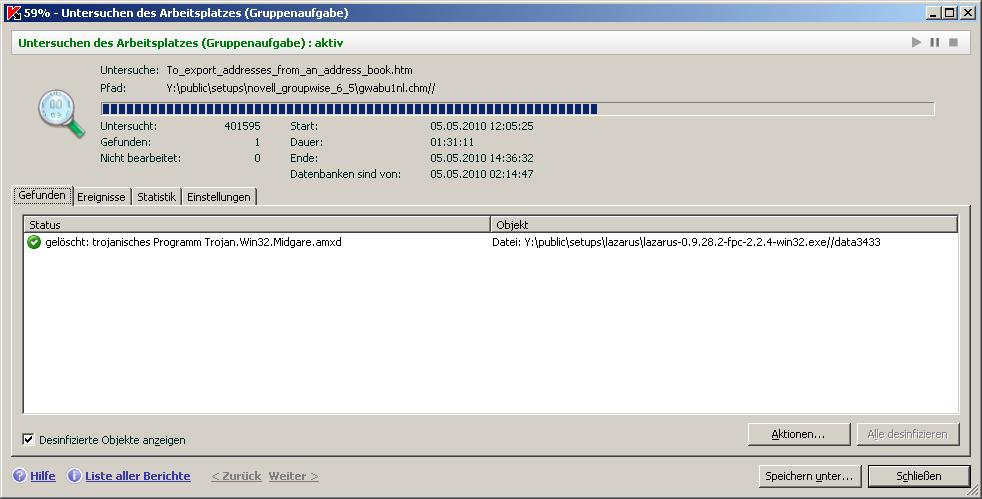The width and height of the screenshot is (982, 499).
Task: Pause the running scan
Action: point(935,43)
